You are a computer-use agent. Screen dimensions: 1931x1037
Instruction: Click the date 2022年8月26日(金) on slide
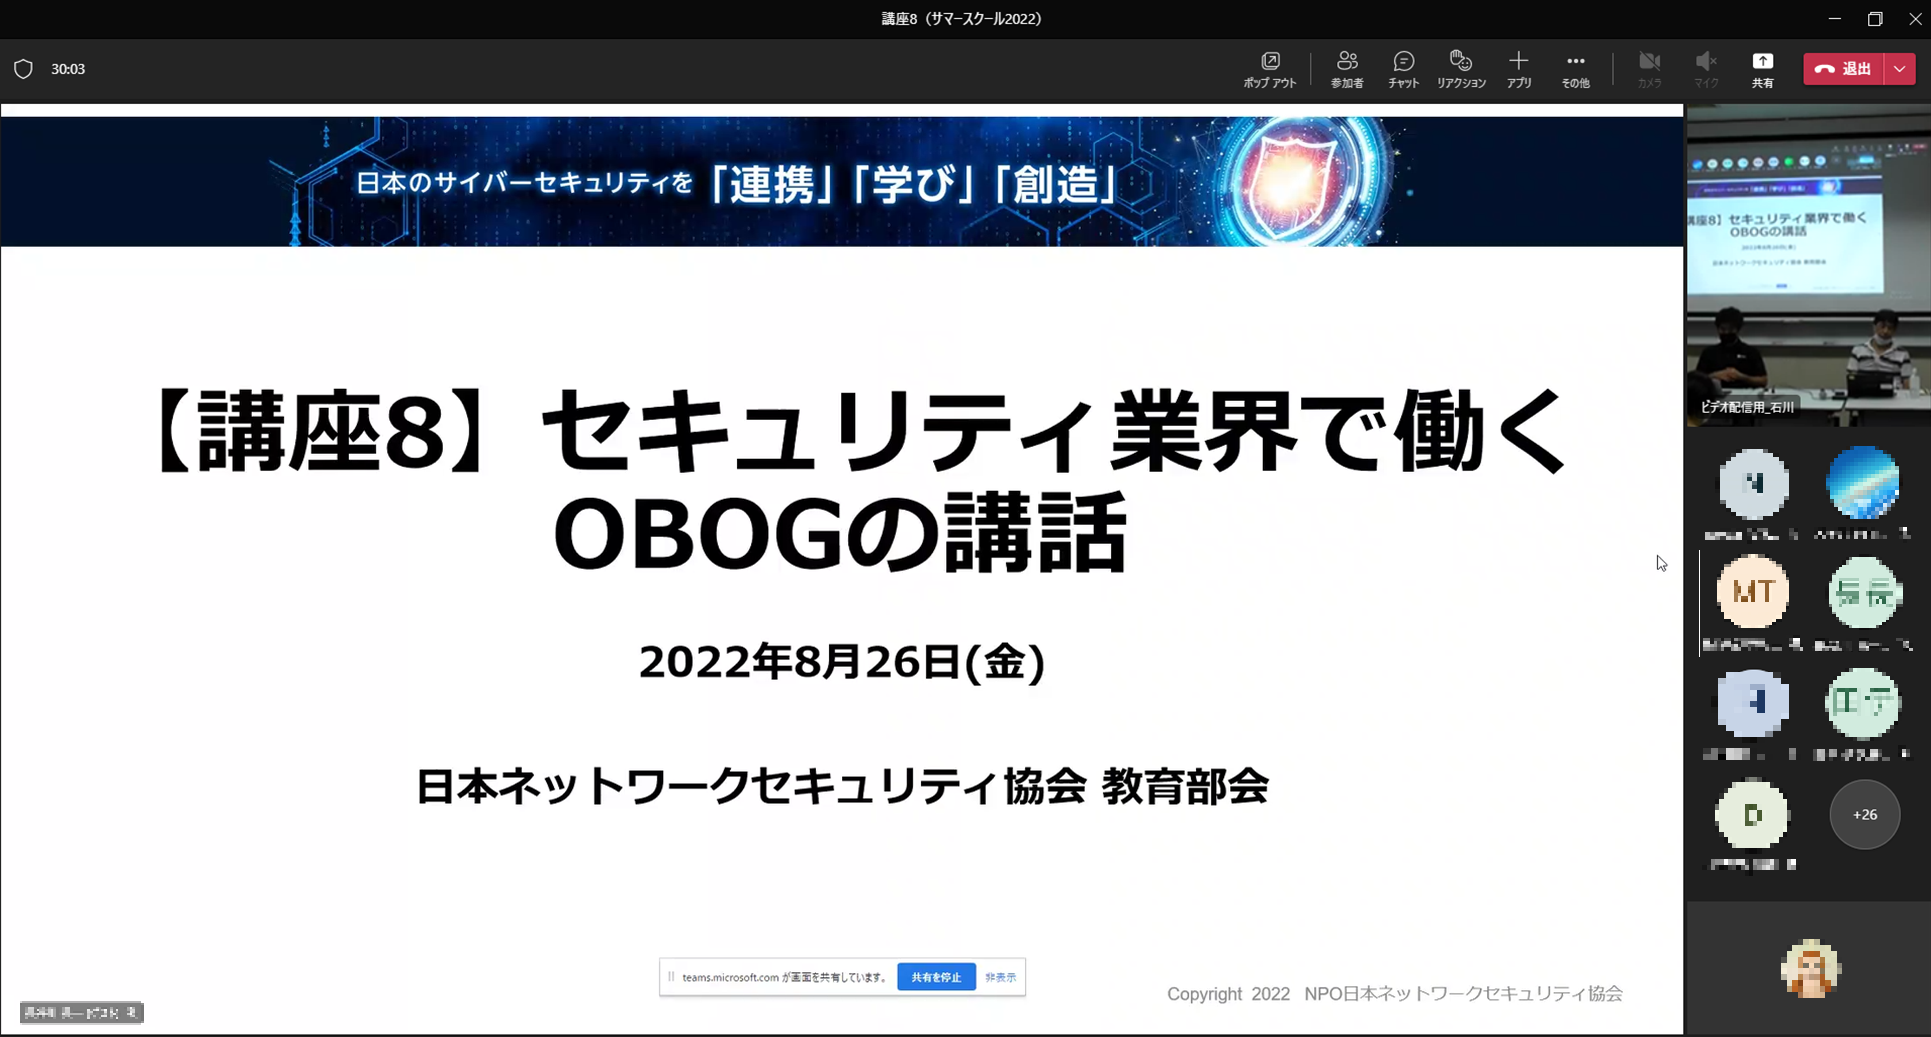coord(842,662)
